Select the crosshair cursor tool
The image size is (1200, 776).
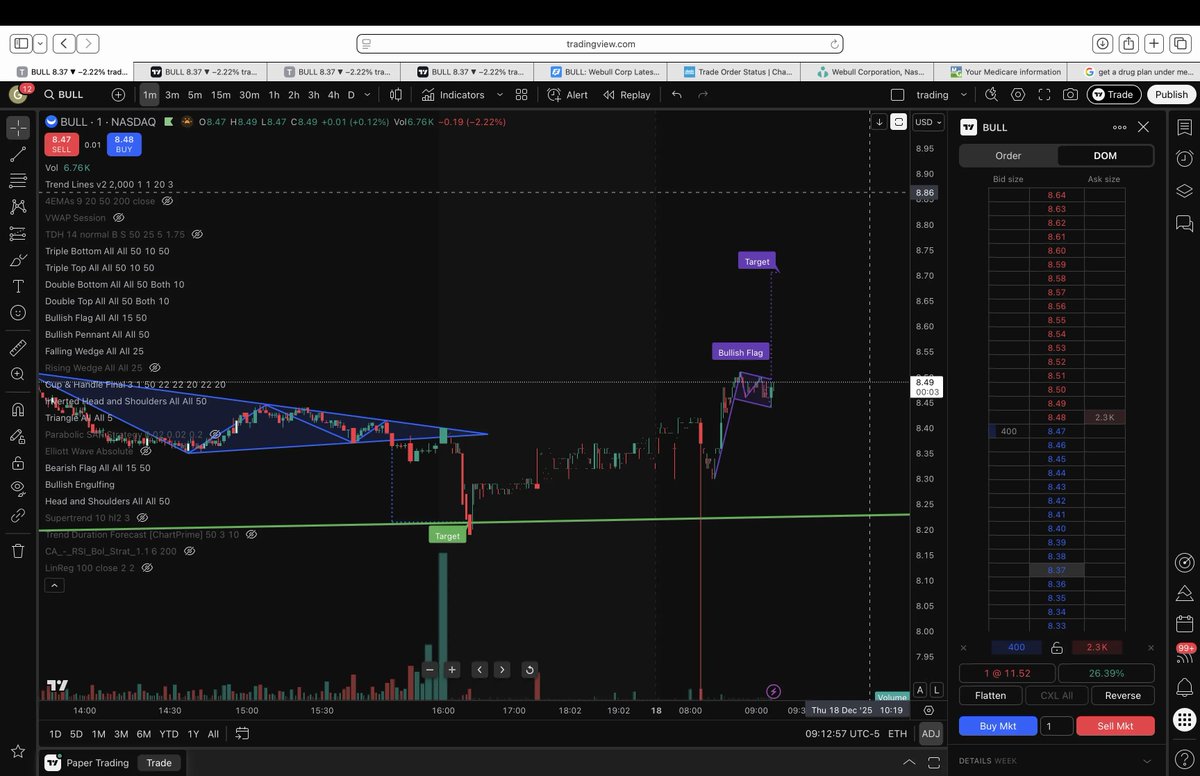(x=18, y=128)
